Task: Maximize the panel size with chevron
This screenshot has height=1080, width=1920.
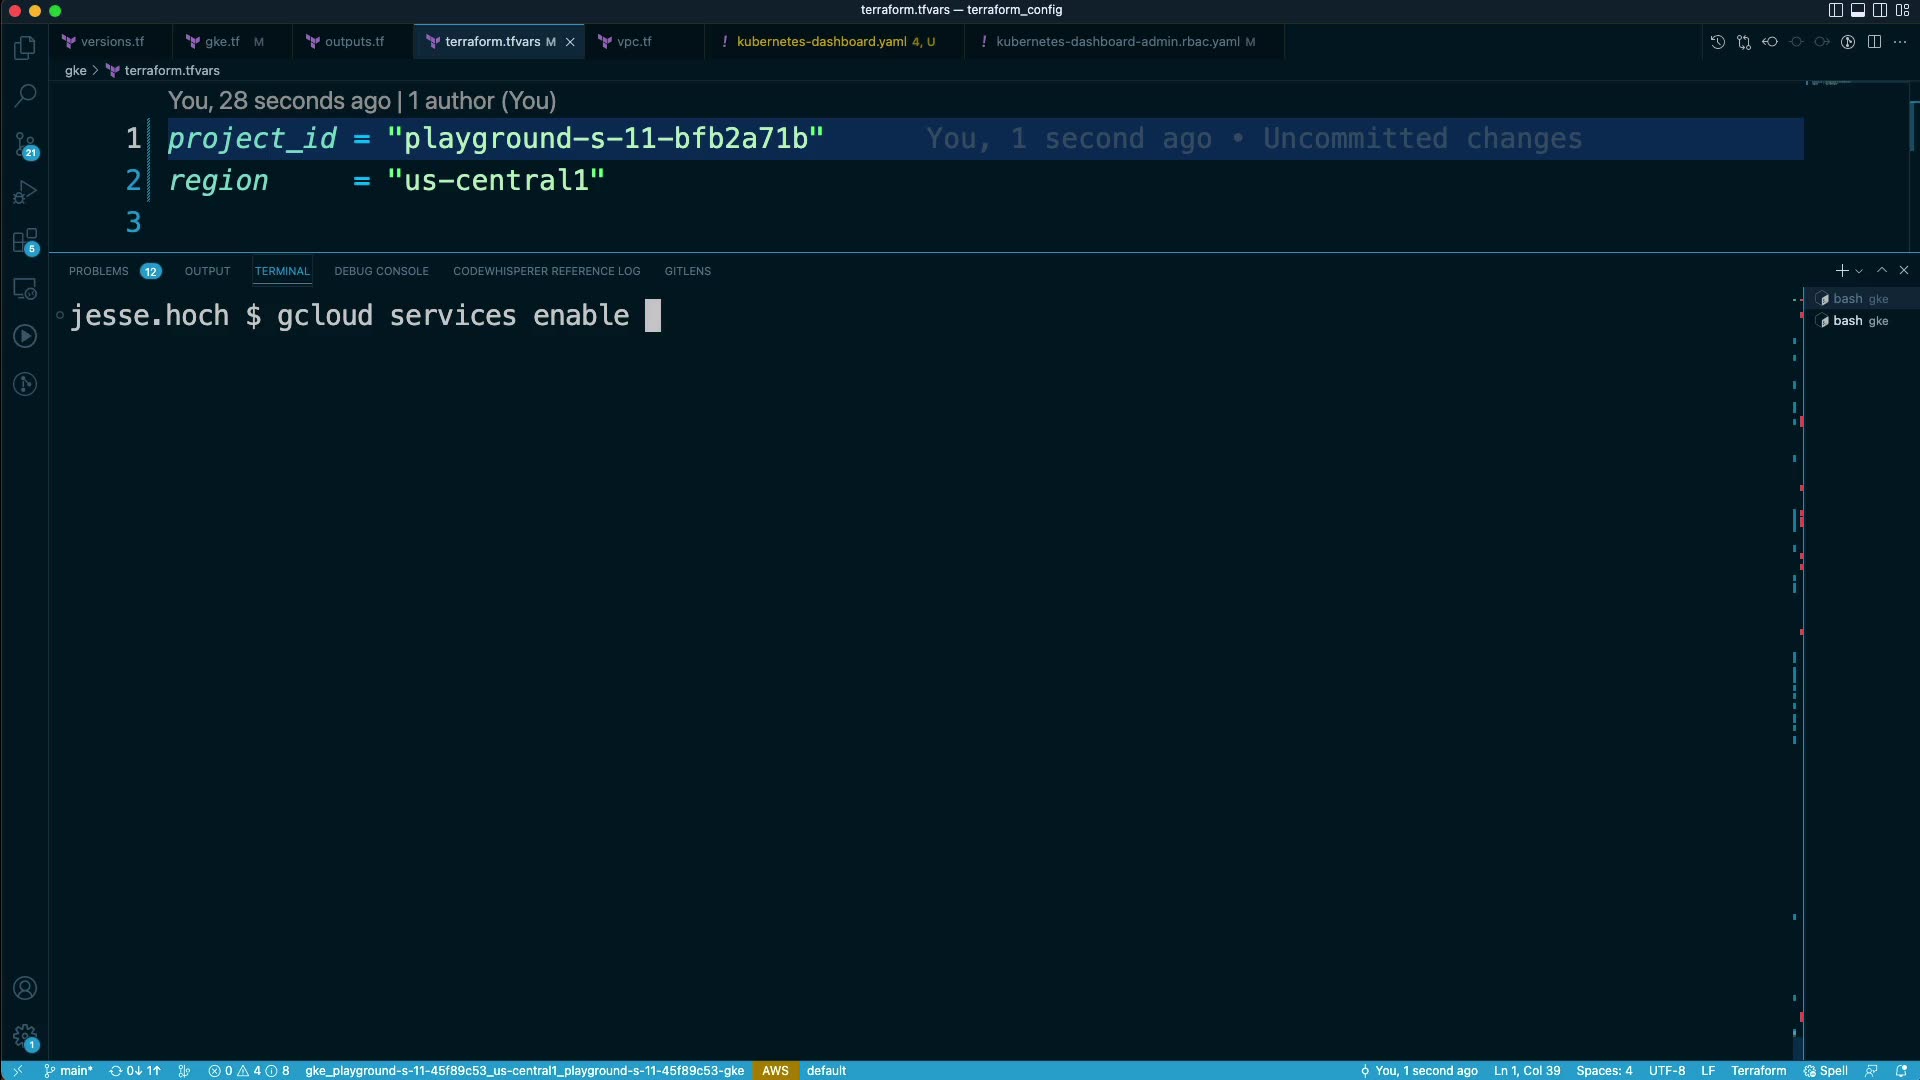Action: (1882, 271)
